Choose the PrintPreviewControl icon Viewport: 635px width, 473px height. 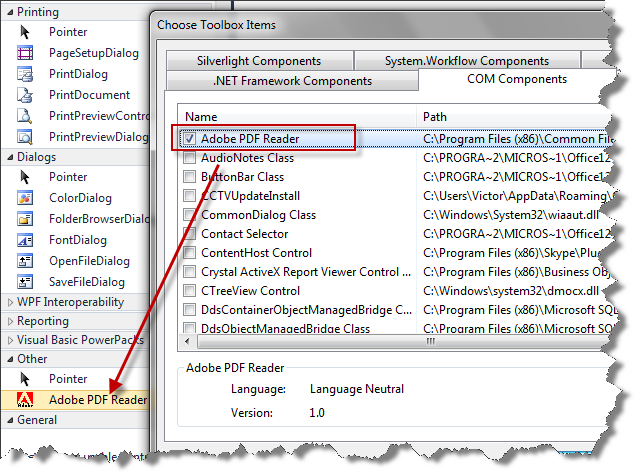25,116
